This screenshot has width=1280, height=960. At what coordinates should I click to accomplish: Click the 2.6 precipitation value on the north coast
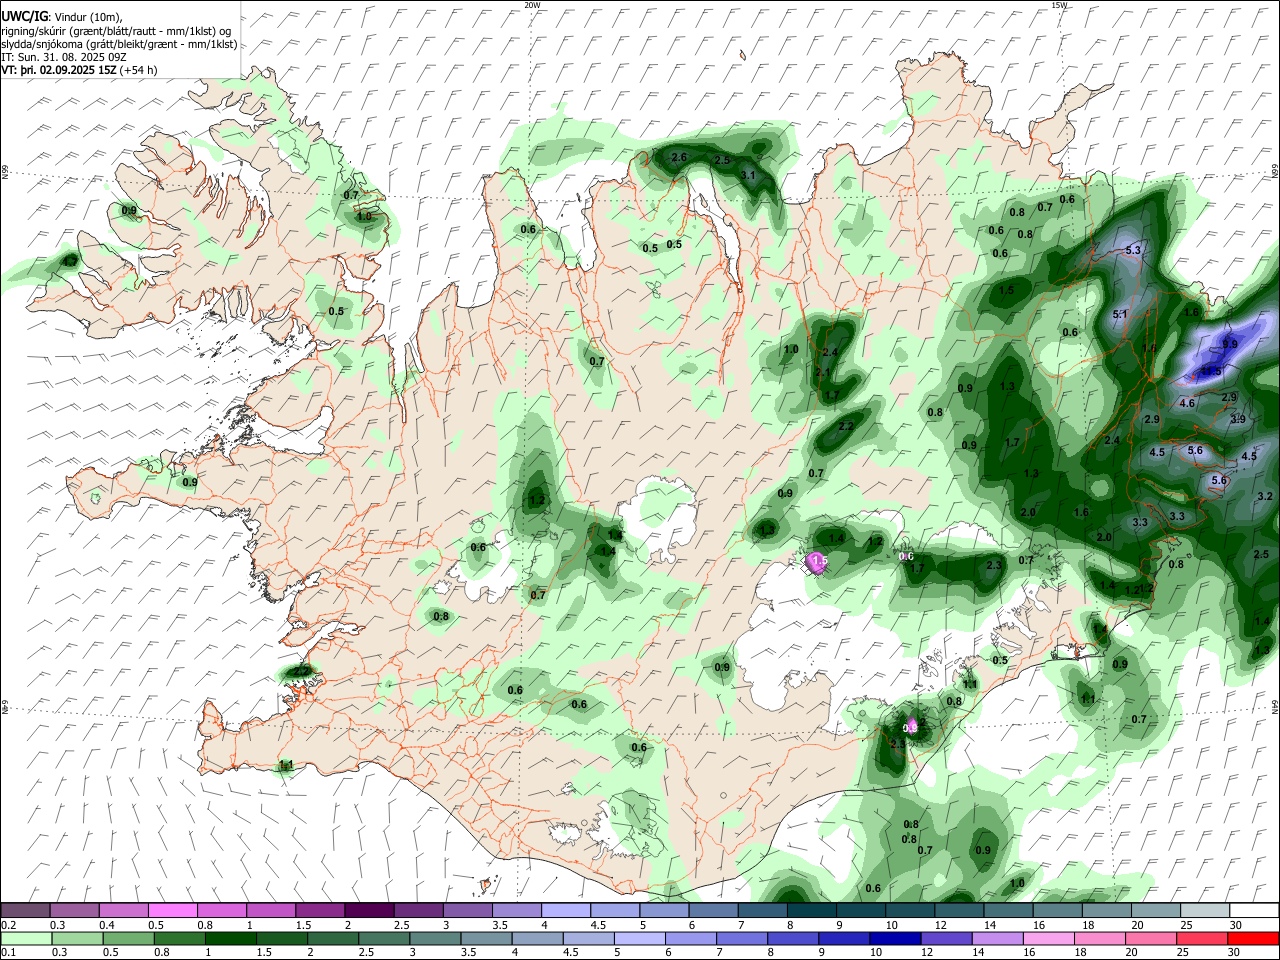tap(679, 158)
